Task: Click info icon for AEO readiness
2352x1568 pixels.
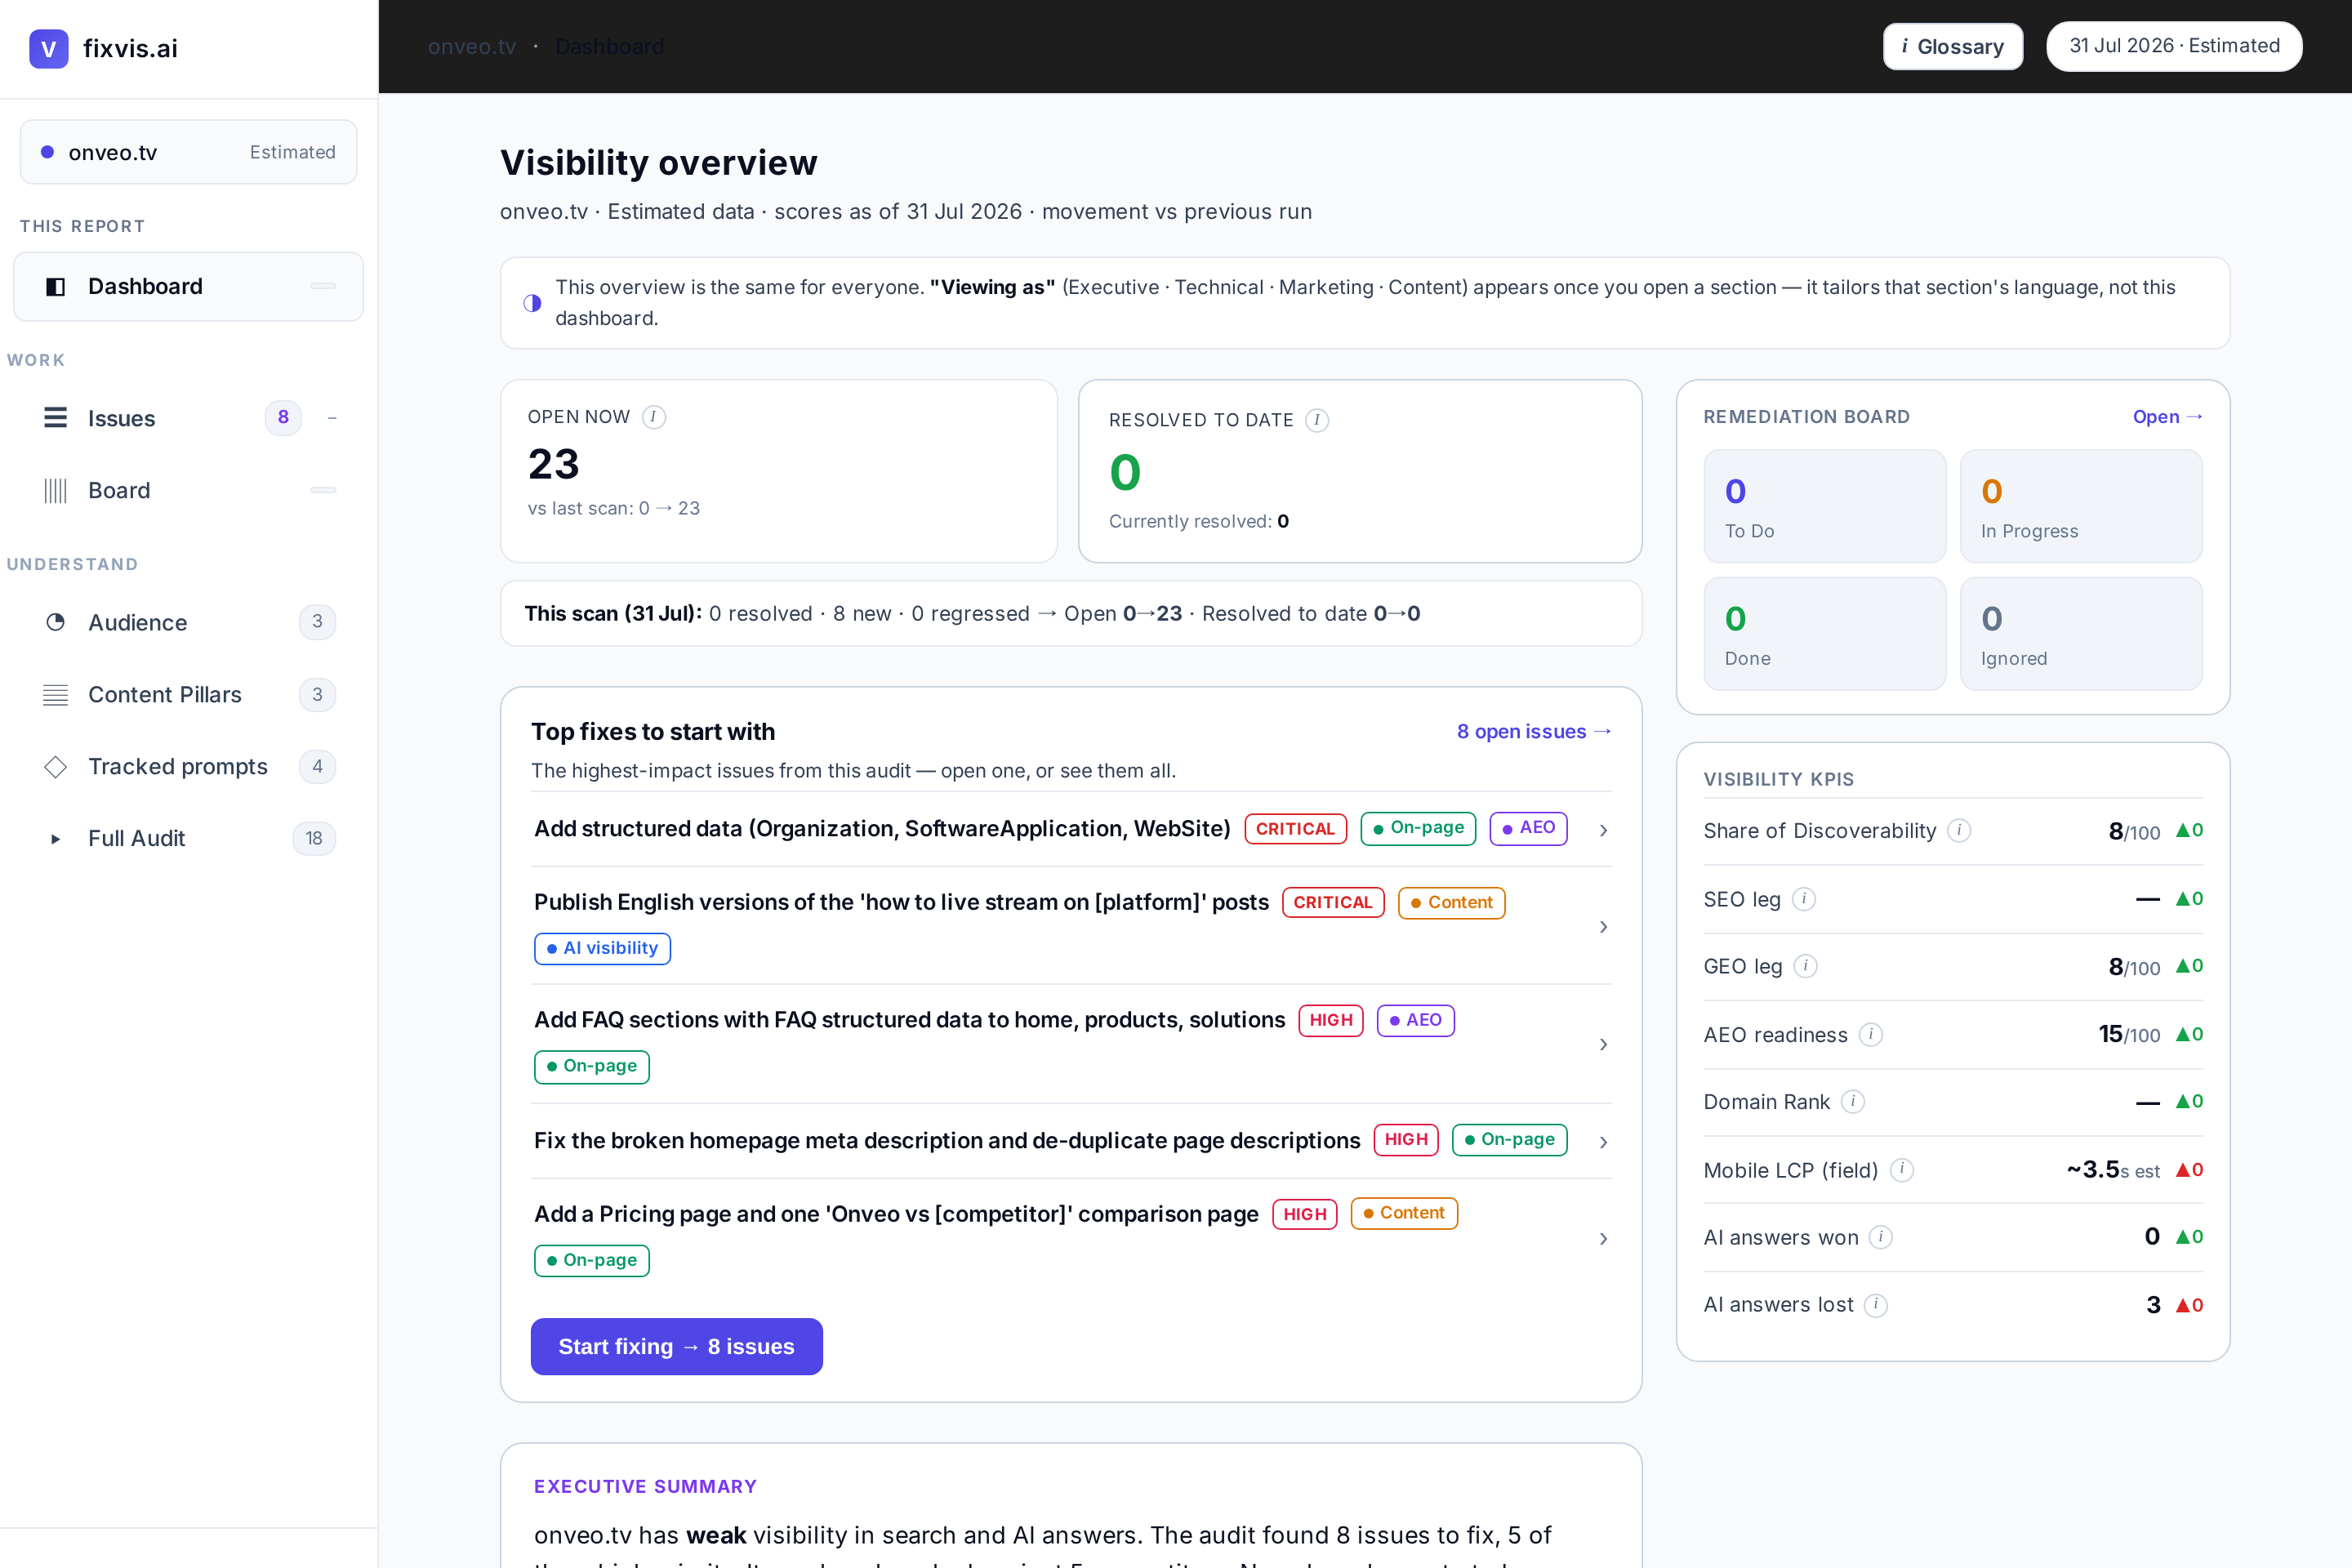Action: tap(1870, 1034)
